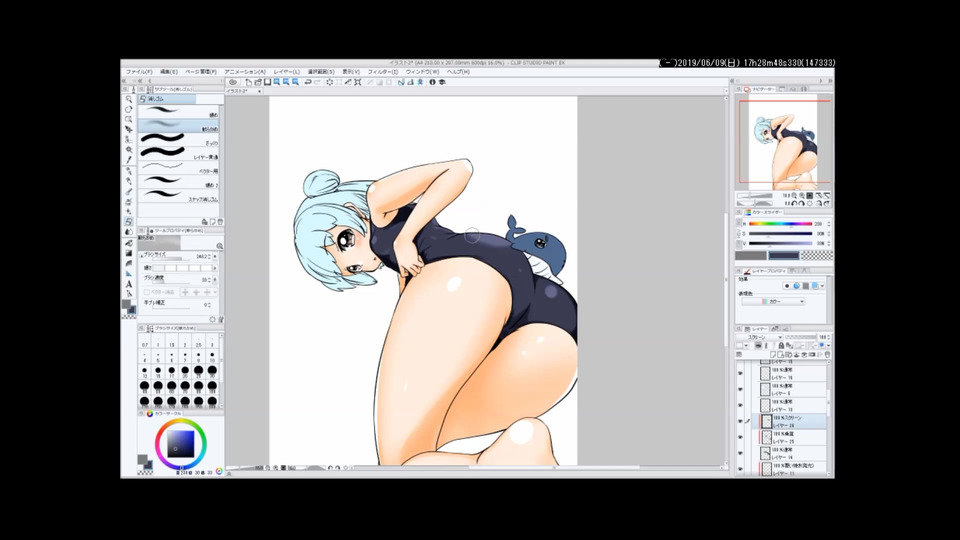Hide layer レイヤー 24 via eye icon
The height and width of the screenshot is (540, 960).
pyautogui.click(x=740, y=421)
